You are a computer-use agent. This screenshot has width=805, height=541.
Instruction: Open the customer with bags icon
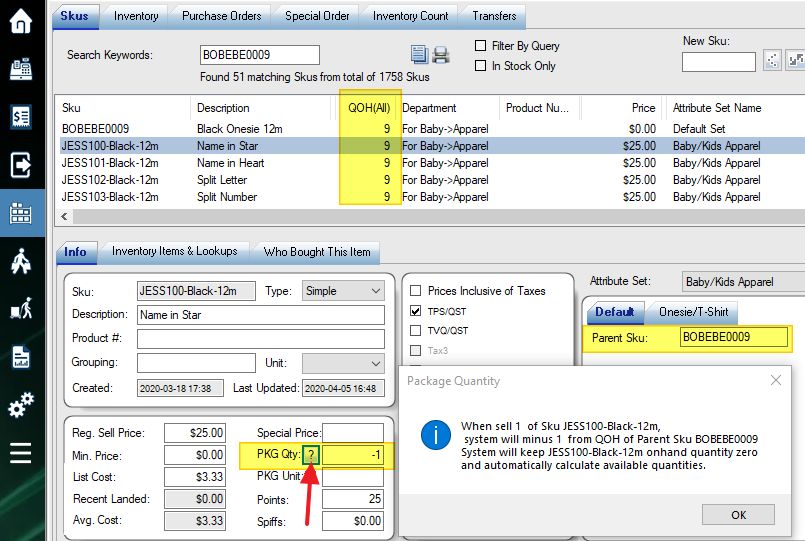[x=21, y=261]
